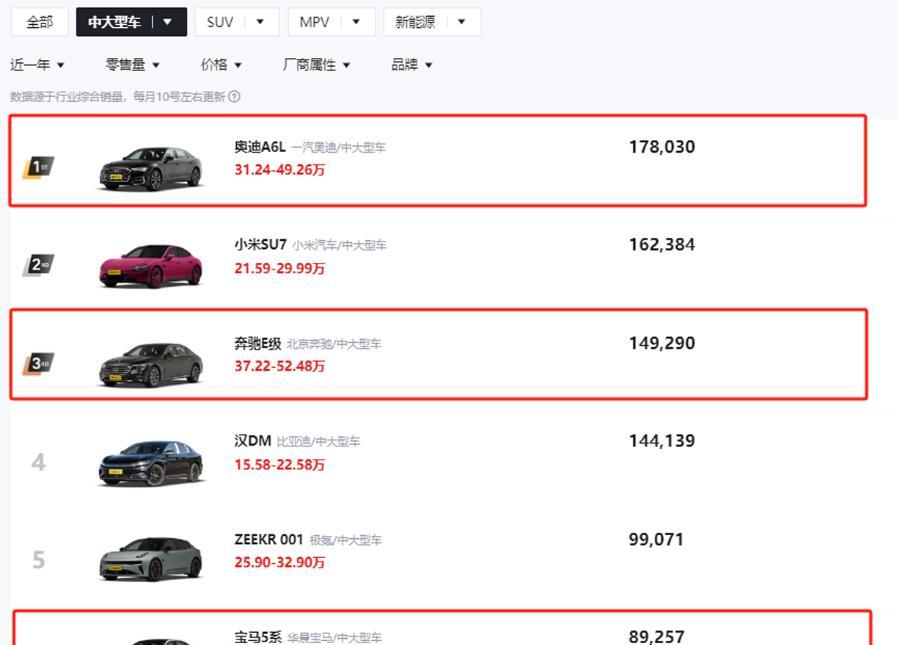The width and height of the screenshot is (897, 645).
Task: Select the 中大型车 category tab
Action: 115,22
